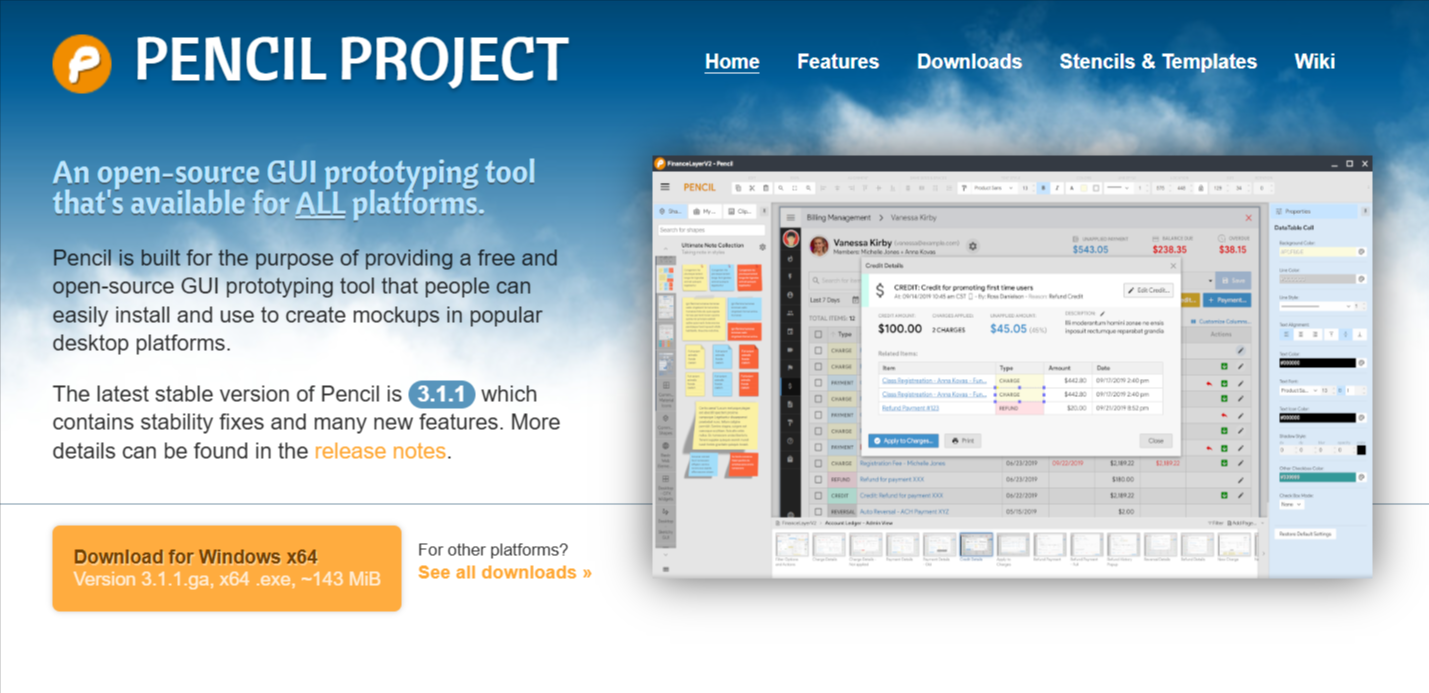Visit the Wiki nav link

pos(1314,61)
